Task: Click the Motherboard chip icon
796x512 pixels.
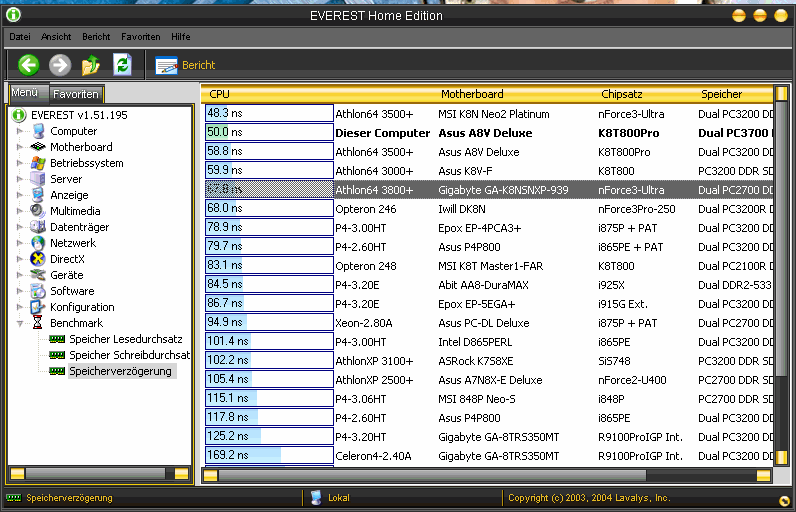Action: pyautogui.click(x=38, y=147)
